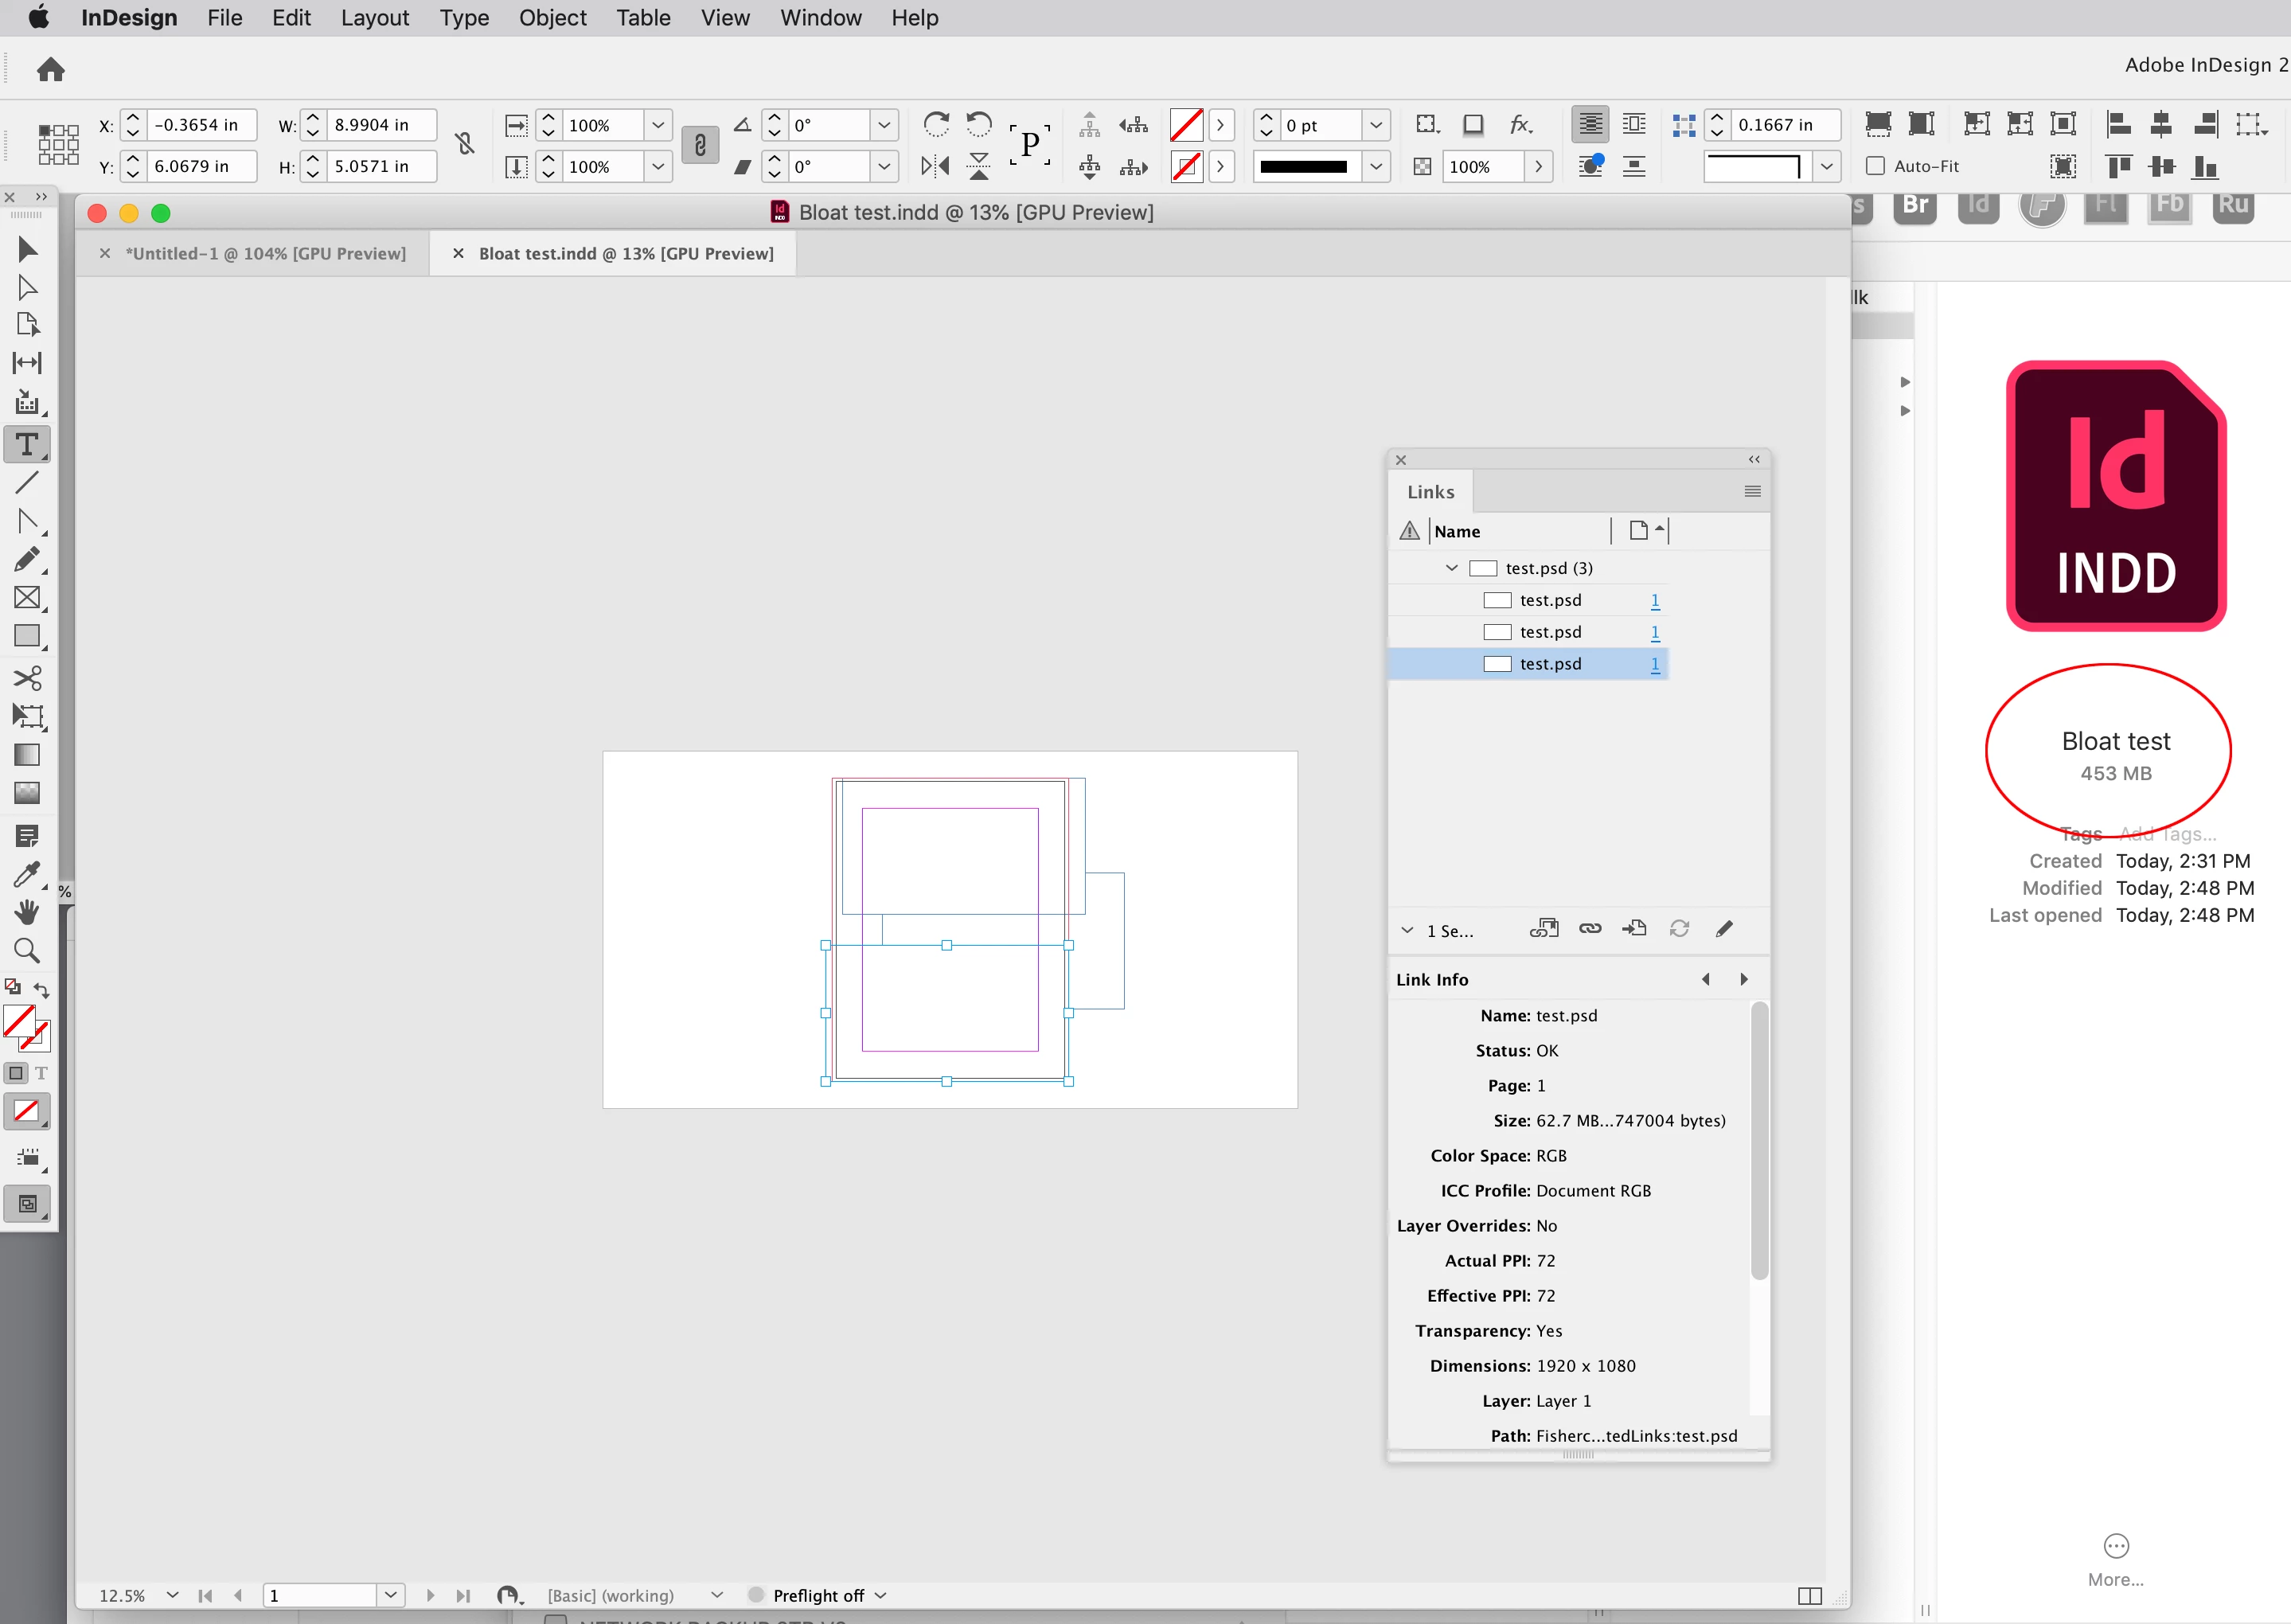The image size is (2291, 1624).
Task: Select the Type tool
Action: (x=27, y=444)
